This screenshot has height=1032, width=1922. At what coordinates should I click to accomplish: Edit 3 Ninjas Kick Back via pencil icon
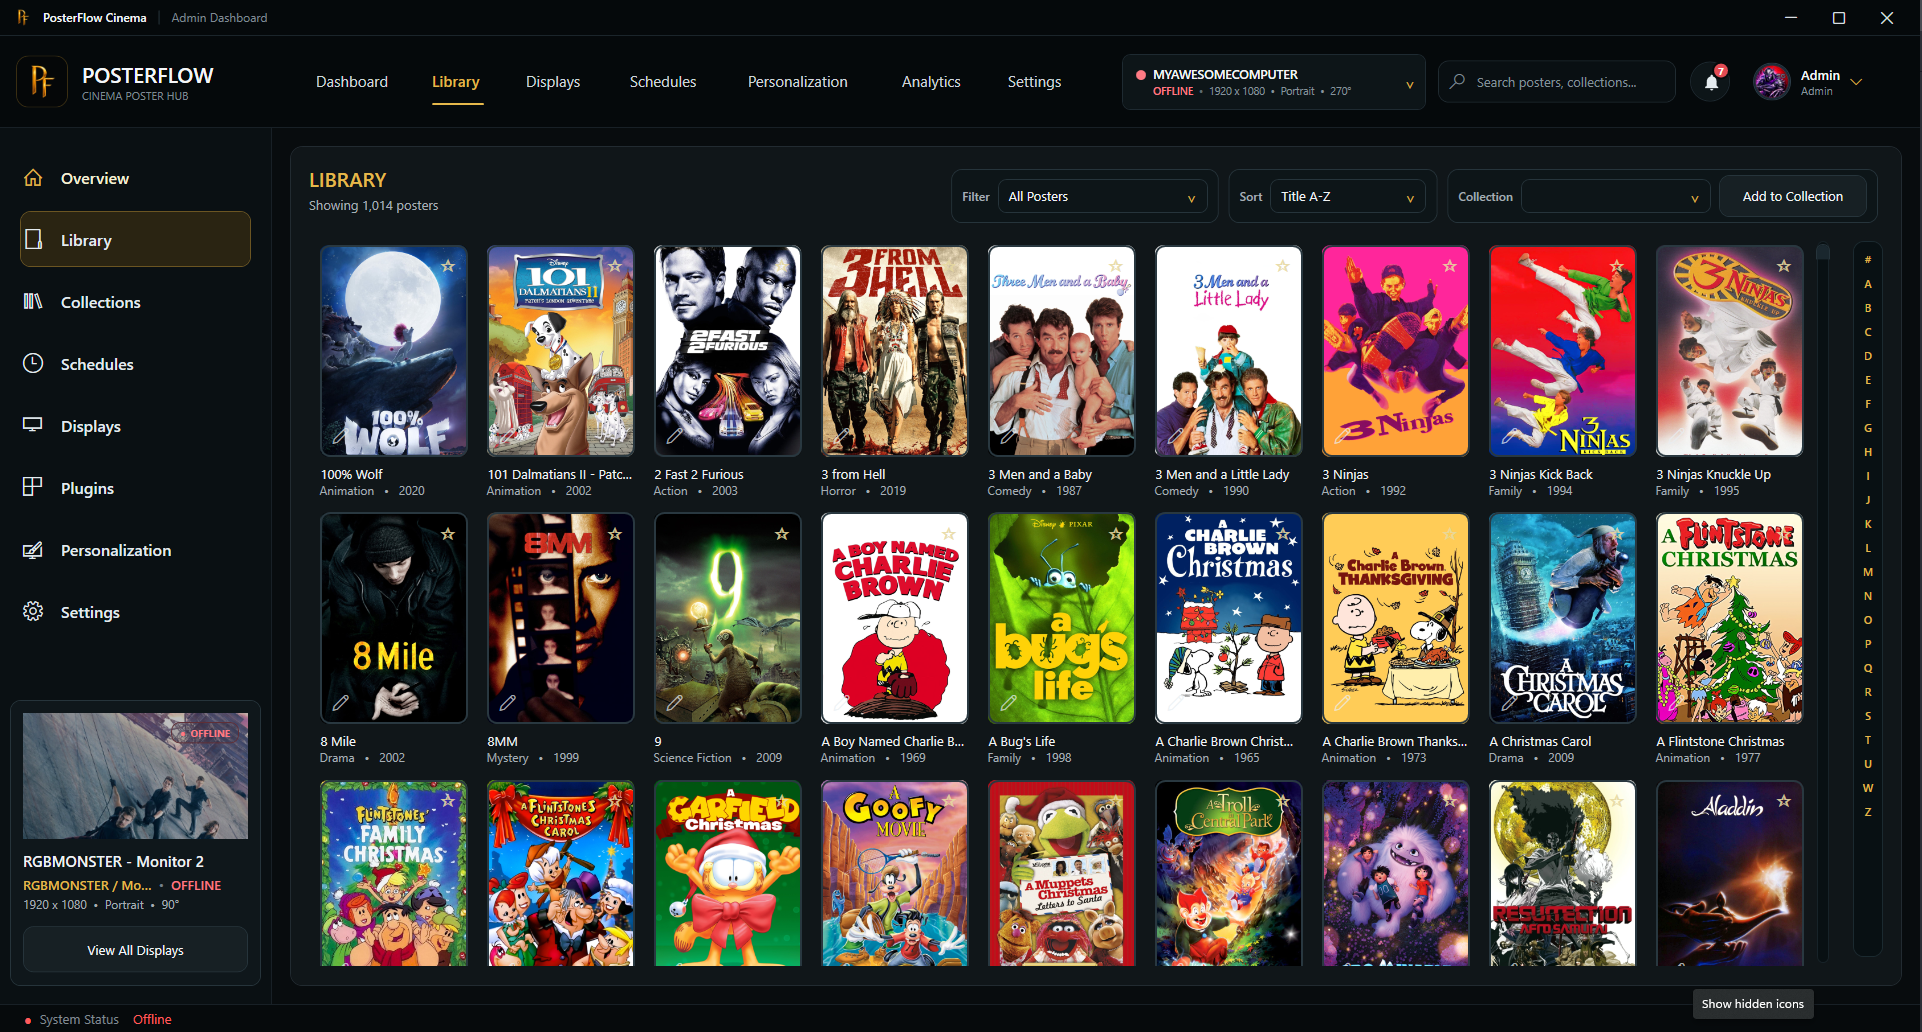click(x=1509, y=436)
